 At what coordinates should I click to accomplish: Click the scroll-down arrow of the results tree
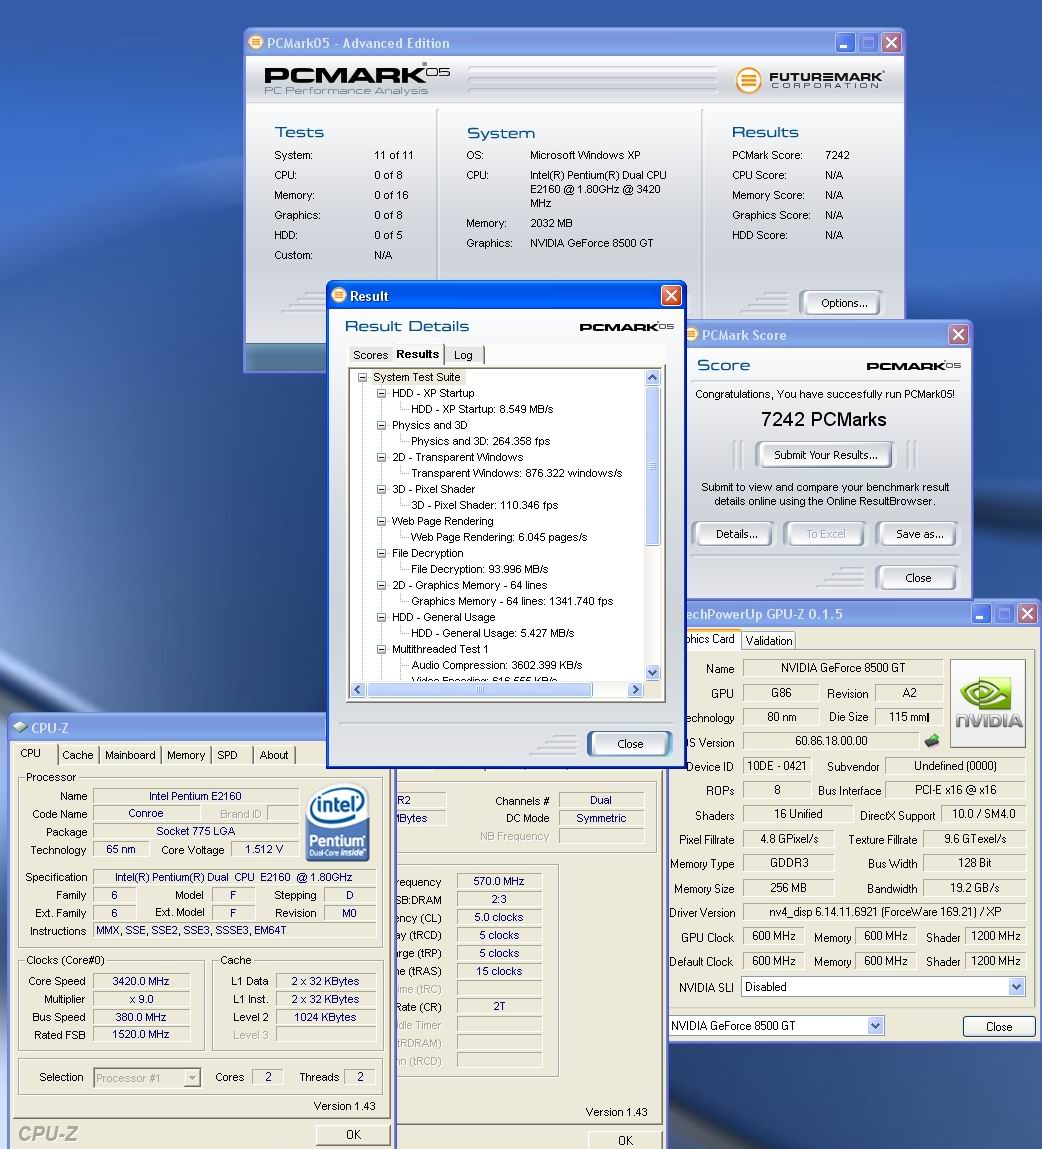coord(652,672)
